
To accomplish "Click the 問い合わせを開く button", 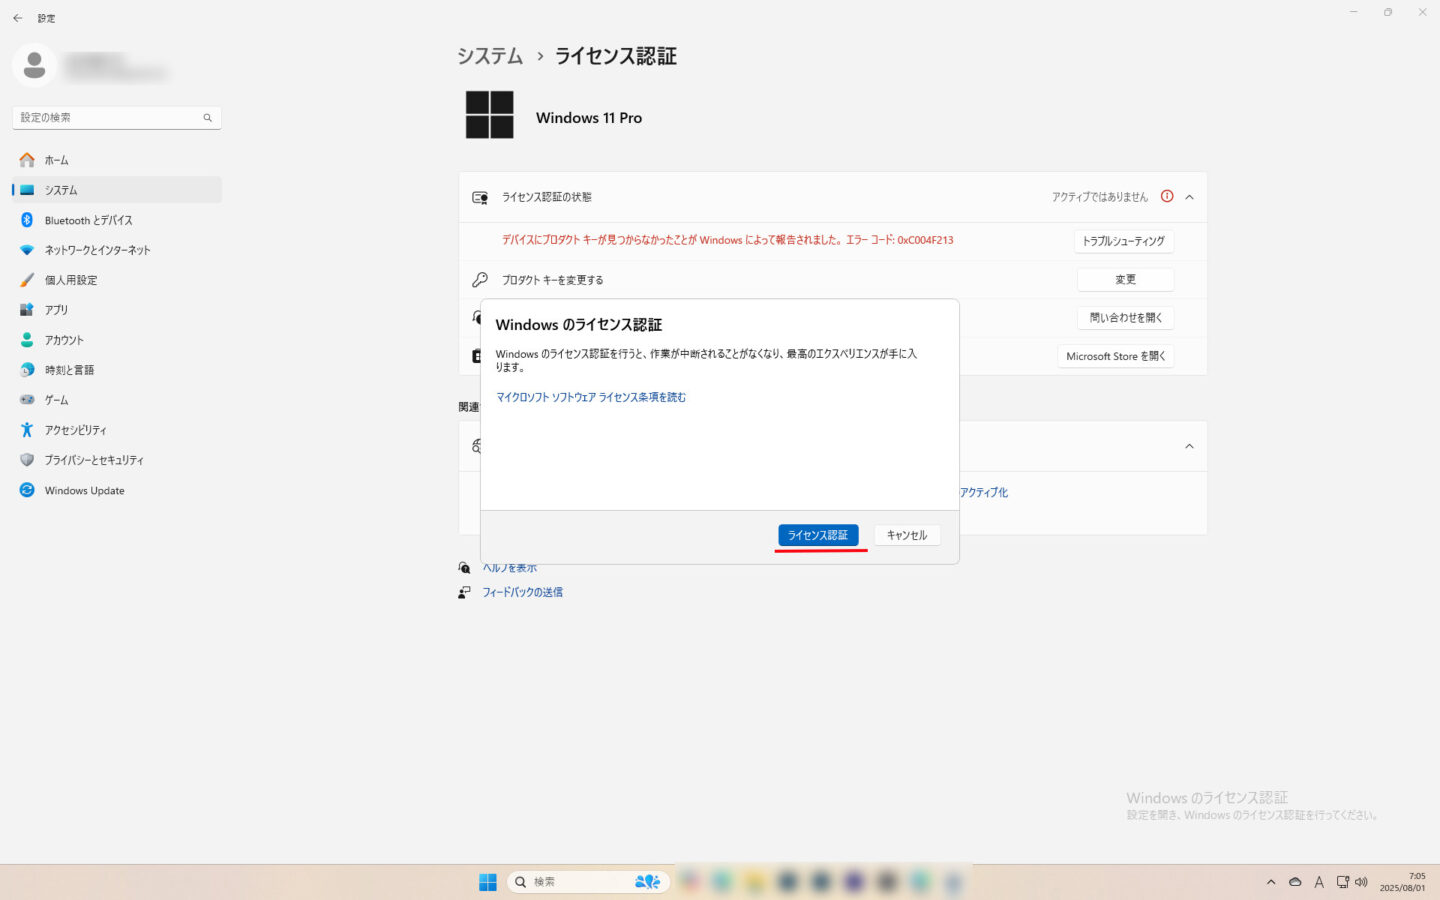I will click(1125, 317).
